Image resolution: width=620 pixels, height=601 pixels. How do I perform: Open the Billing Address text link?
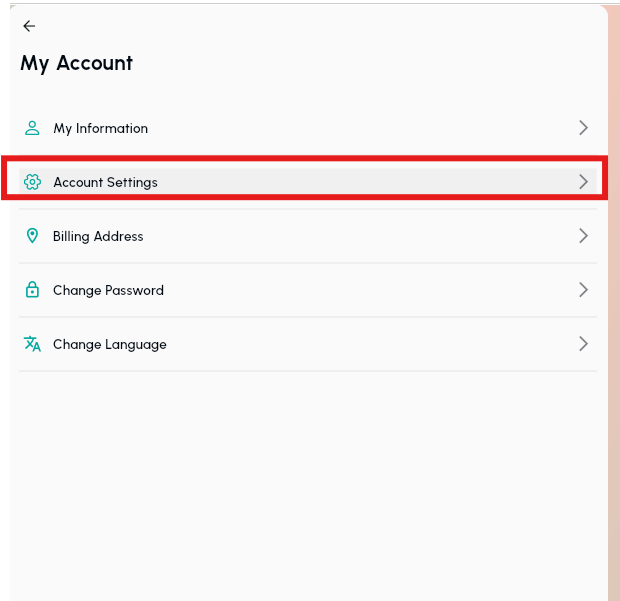pos(98,236)
